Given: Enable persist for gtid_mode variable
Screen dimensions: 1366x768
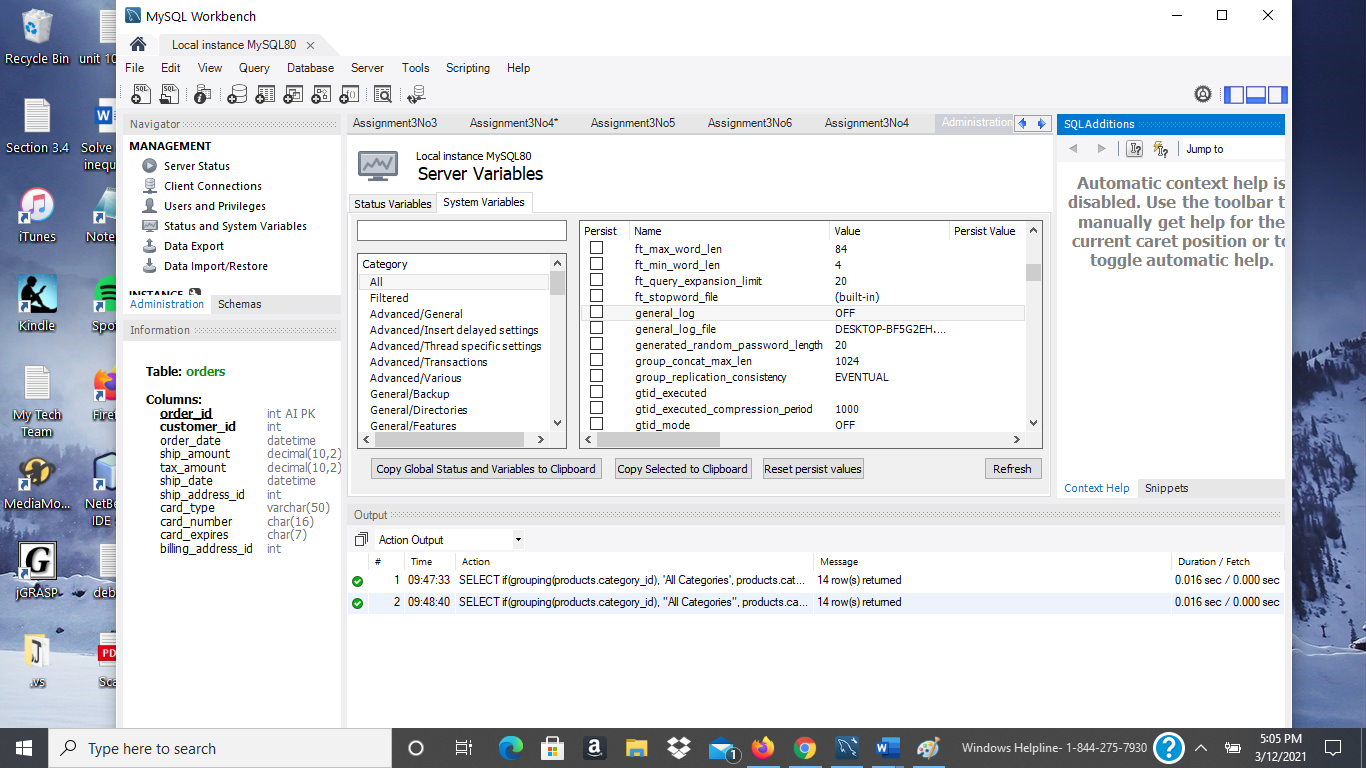Looking at the screenshot, I should (x=595, y=424).
